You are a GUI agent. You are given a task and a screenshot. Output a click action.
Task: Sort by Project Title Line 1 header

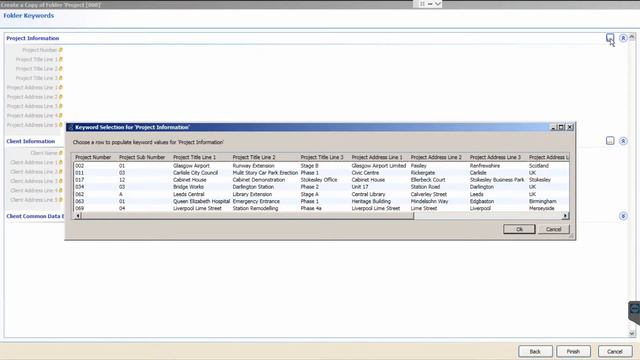coord(194,157)
